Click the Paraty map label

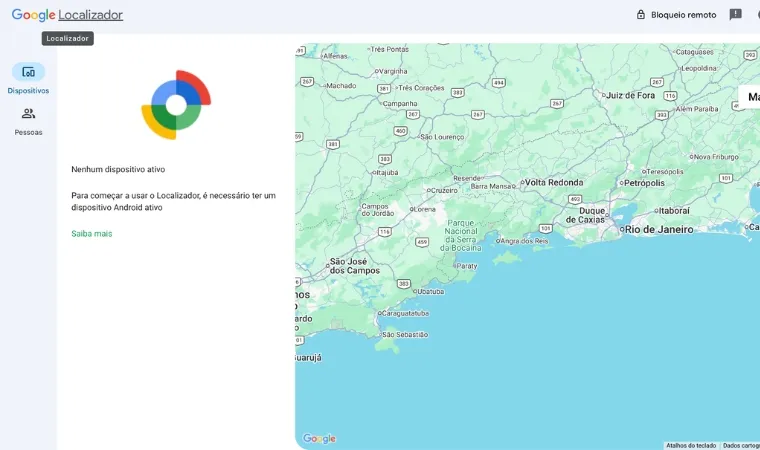pos(467,266)
